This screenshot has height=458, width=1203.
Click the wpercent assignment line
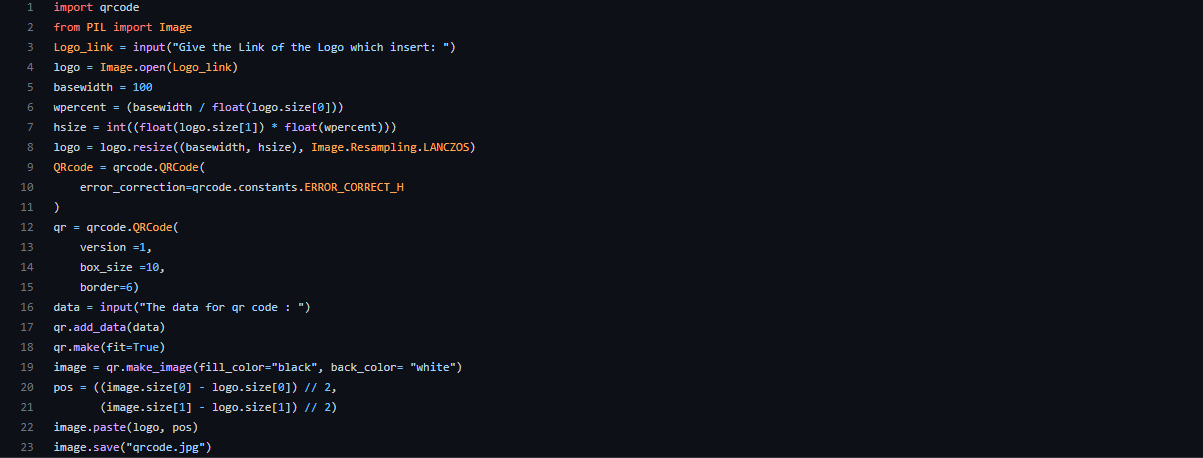click(199, 107)
